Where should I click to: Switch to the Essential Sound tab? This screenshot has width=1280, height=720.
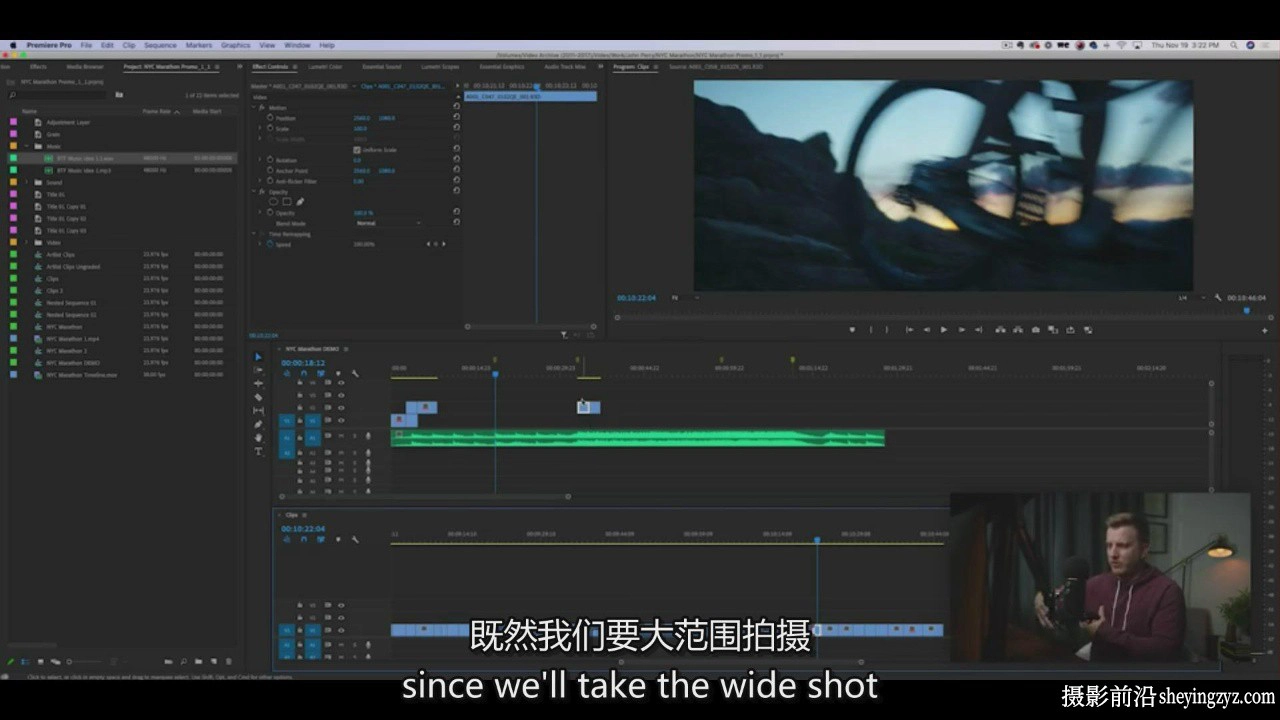tap(381, 67)
